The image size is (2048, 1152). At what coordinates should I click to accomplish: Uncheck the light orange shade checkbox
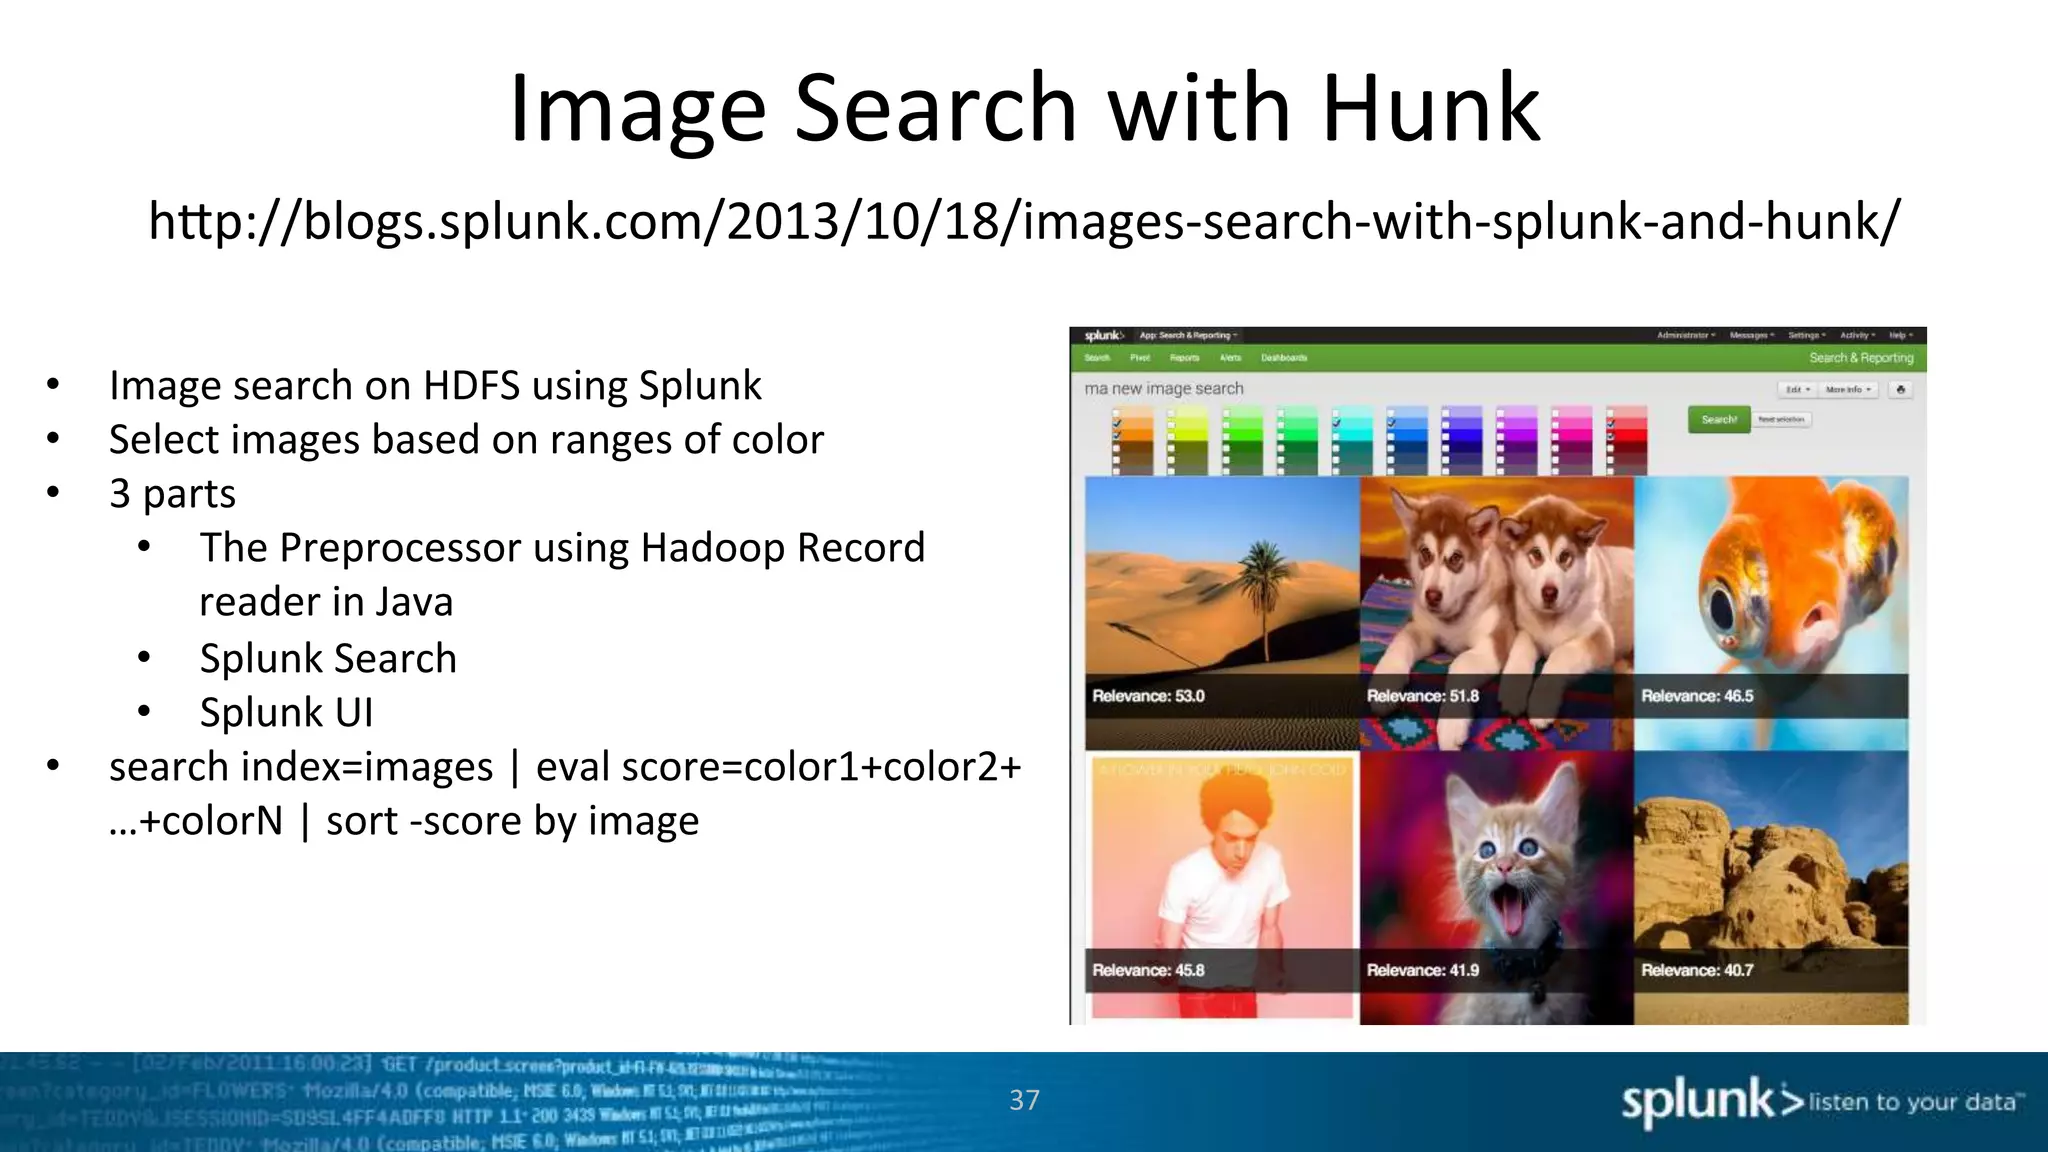[1116, 424]
